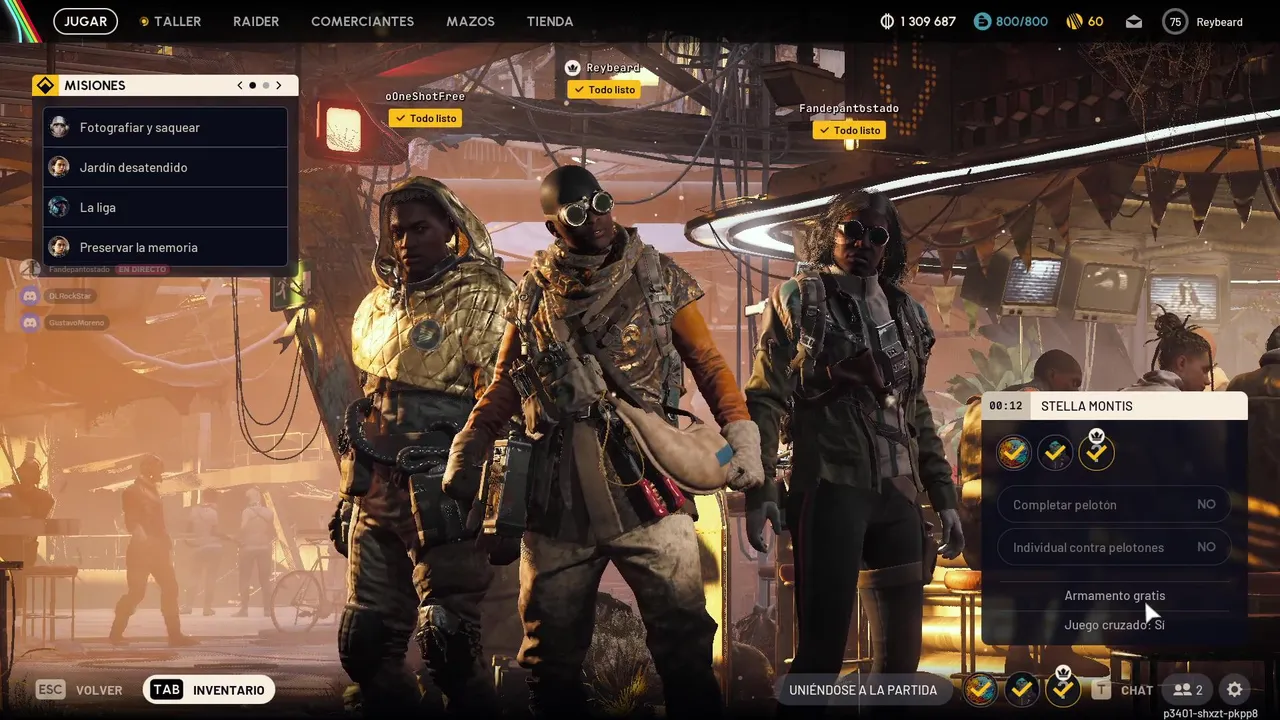Screen dimensions: 1280x720
Task: Click the crown leader icon beside Reybeard's name tag
Action: 572,68
